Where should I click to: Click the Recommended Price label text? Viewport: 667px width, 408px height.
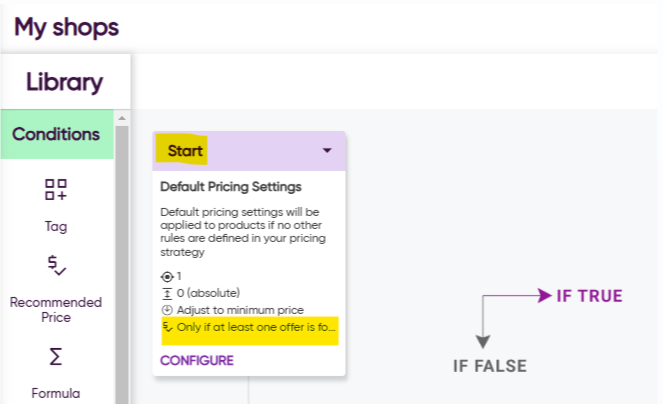pyautogui.click(x=56, y=310)
